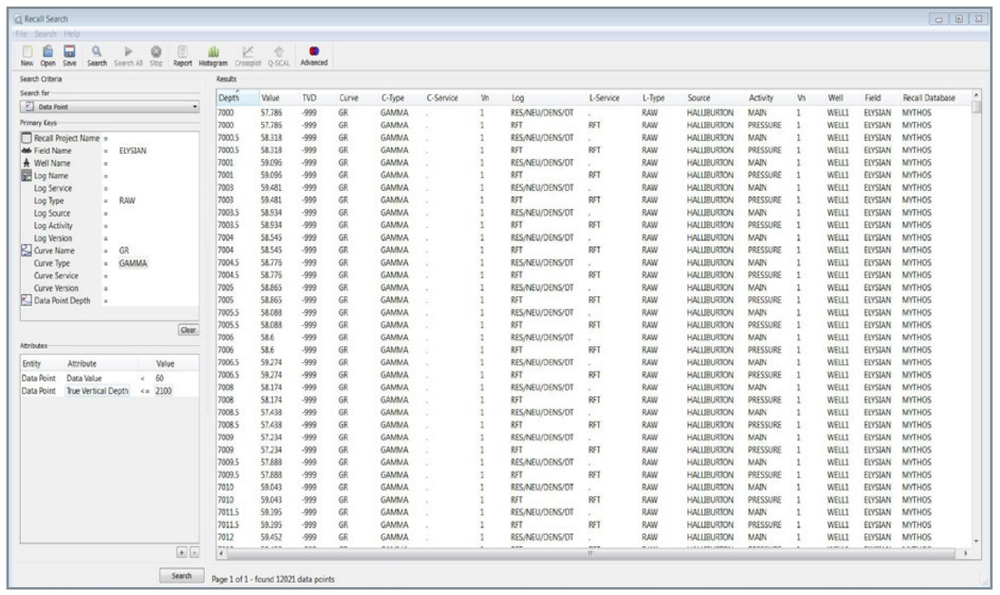This screenshot has width=1000, height=595.
Task: Click the L-Type column header
Action: pos(653,98)
